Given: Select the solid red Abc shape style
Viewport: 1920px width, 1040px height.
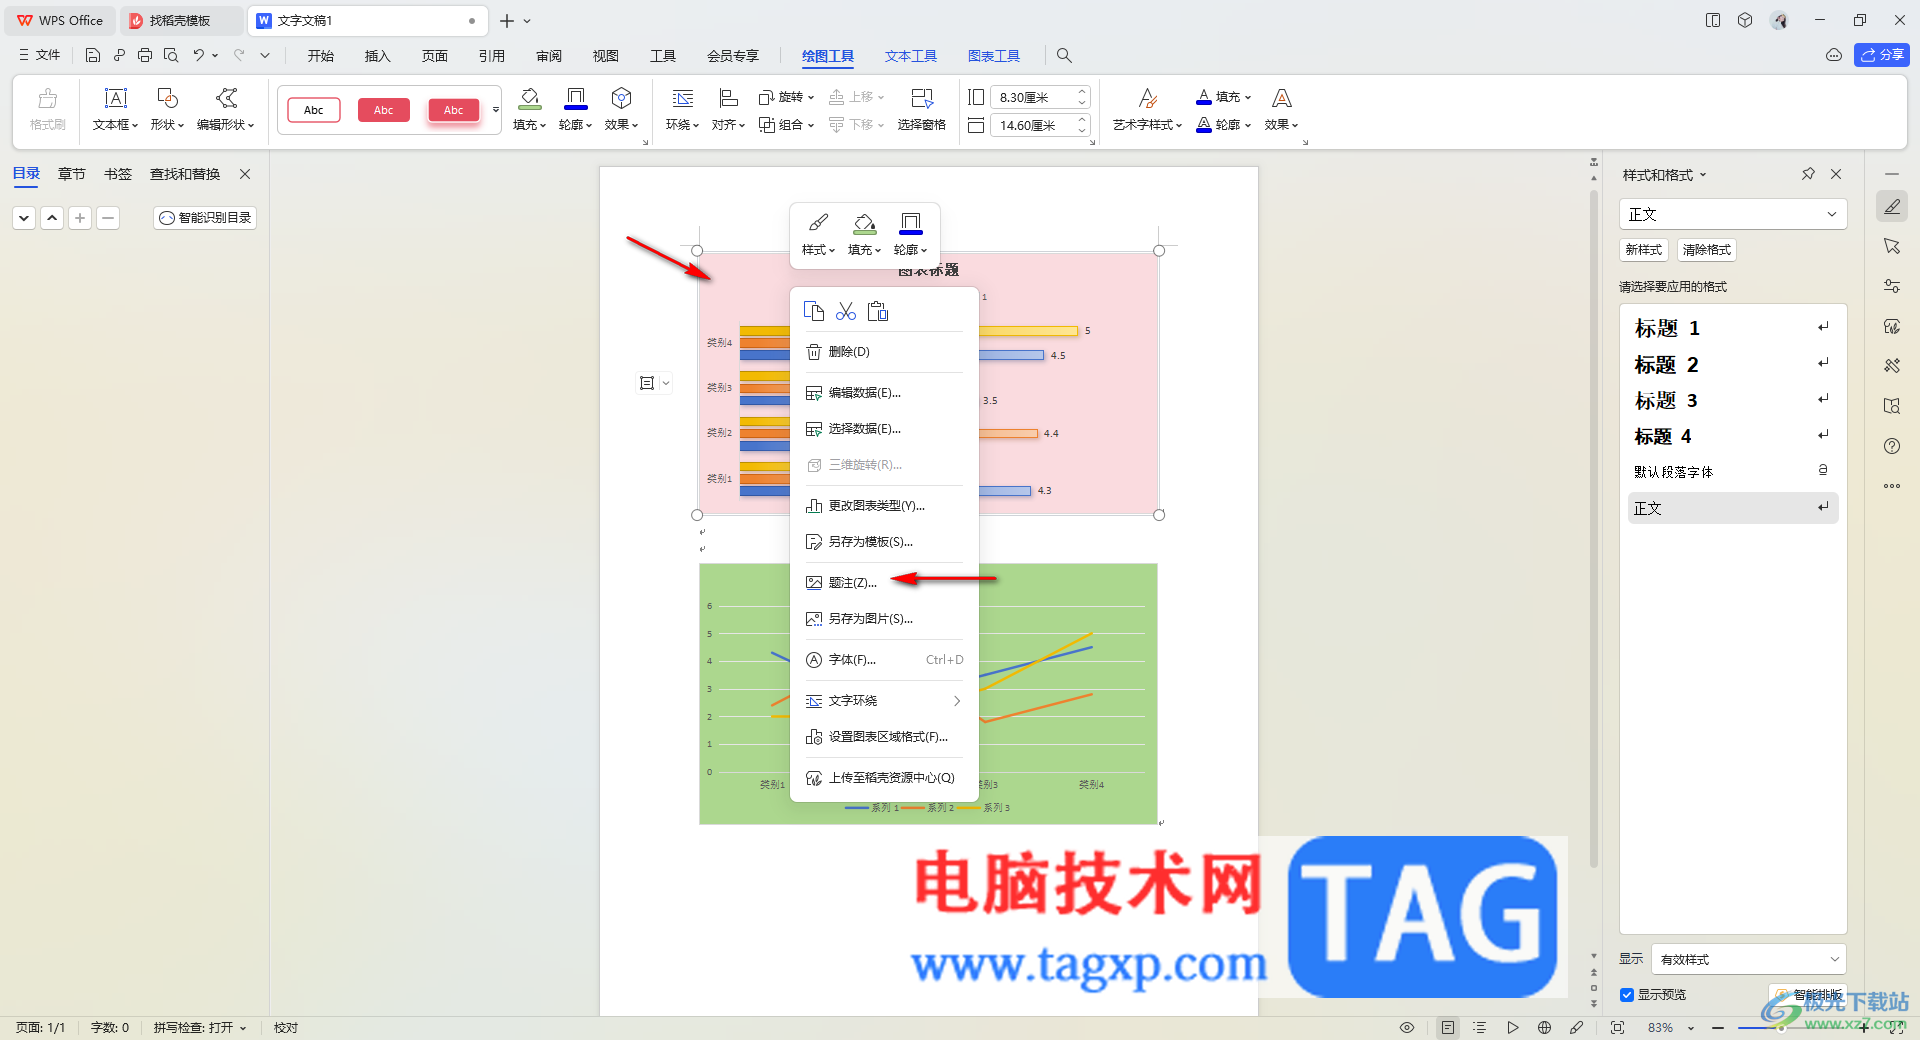Looking at the screenshot, I should pos(384,110).
